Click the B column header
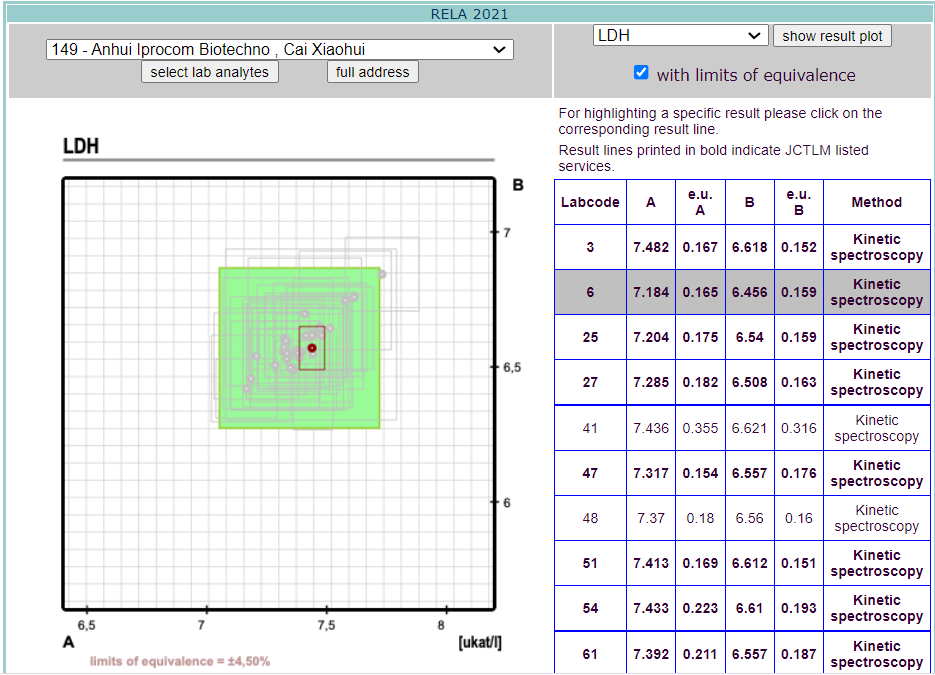Viewport: 935px width, 675px height. click(750, 202)
